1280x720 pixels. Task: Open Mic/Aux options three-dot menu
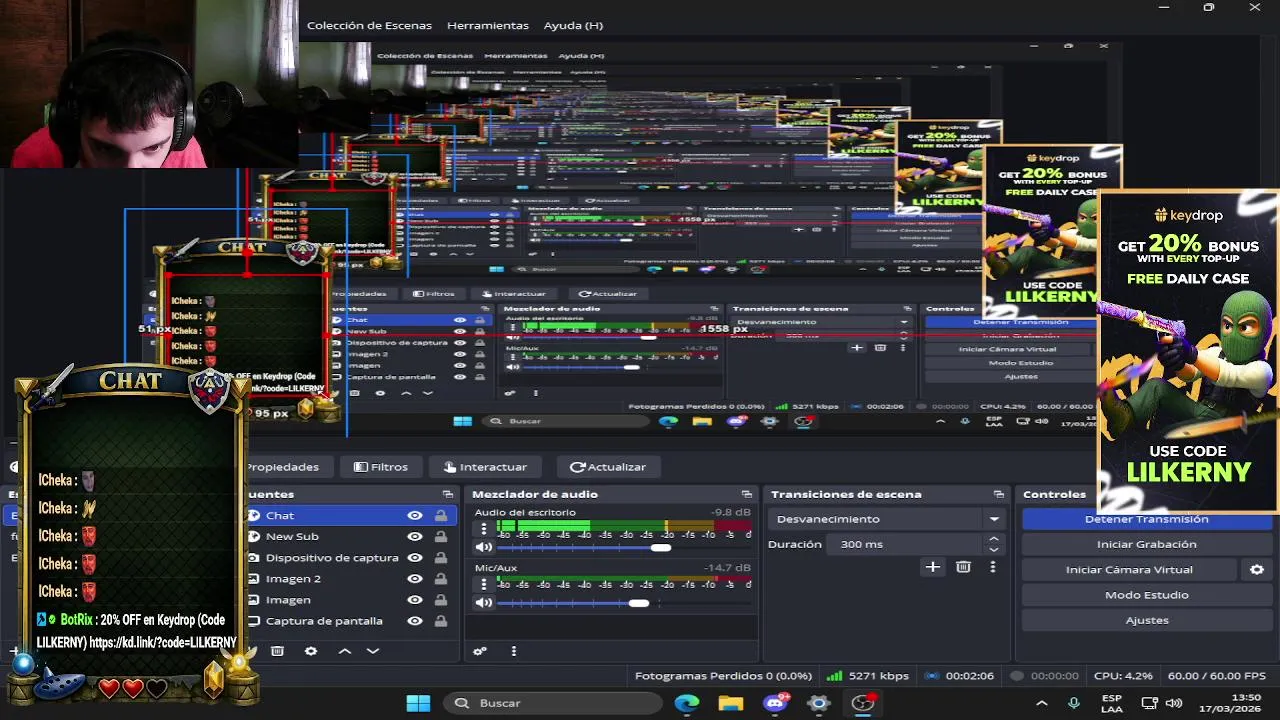click(x=484, y=585)
